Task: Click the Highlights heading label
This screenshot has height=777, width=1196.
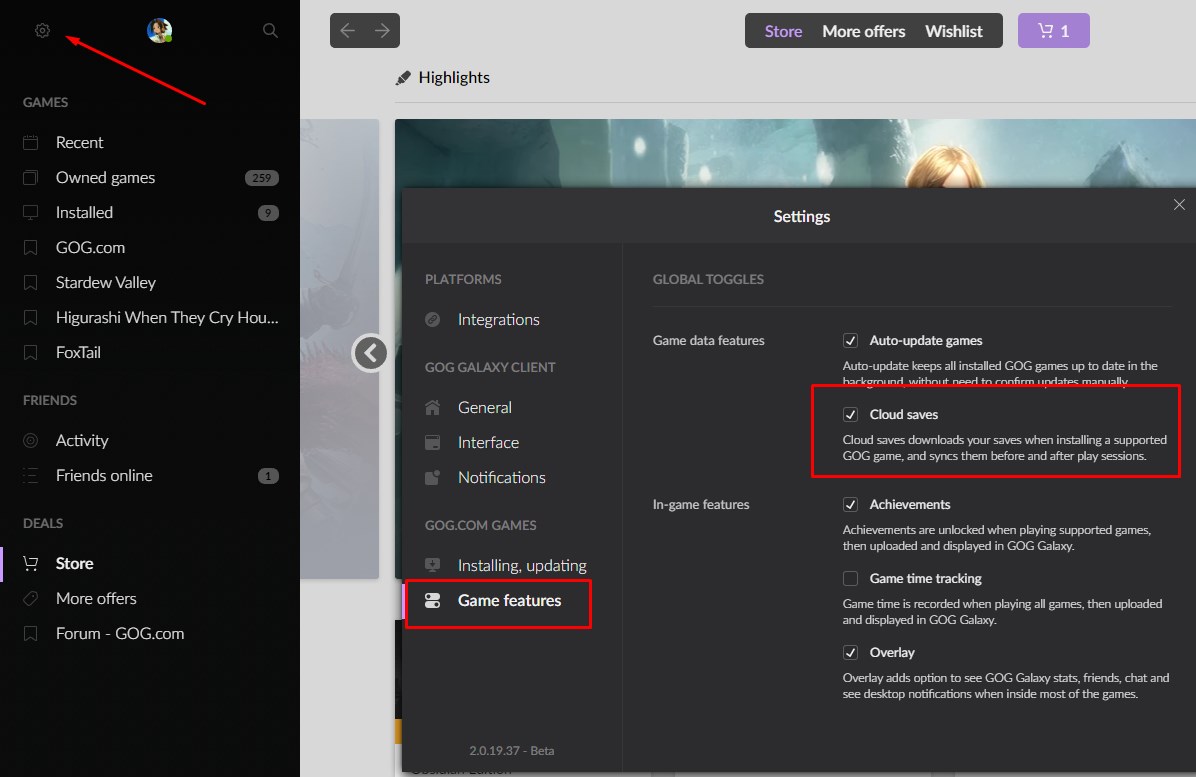Action: (454, 78)
